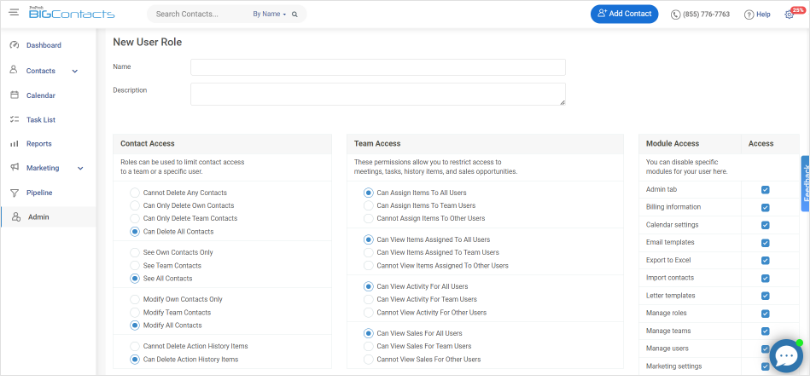Uncheck Import contacts access checkbox
This screenshot has width=810, height=376.
765,278
